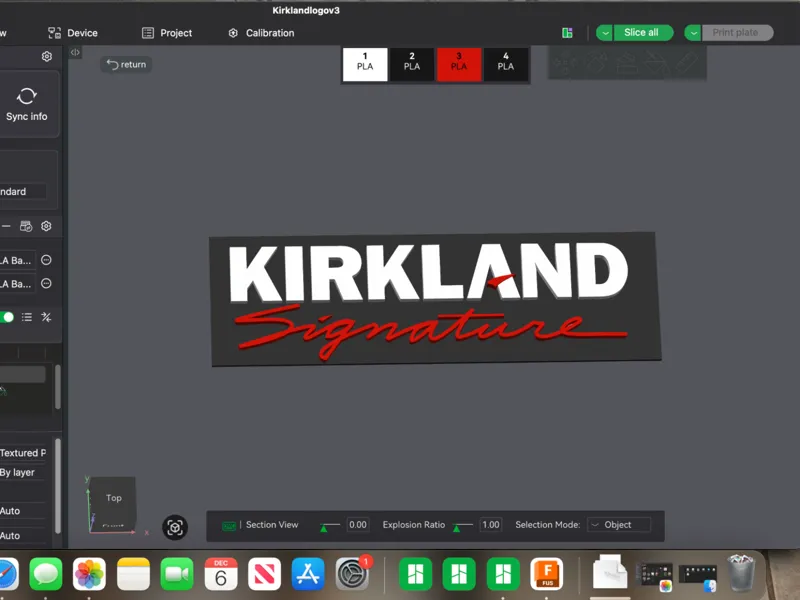The height and width of the screenshot is (600, 800).
Task: Open options for first PLA Ba... filament
Action: point(46,260)
